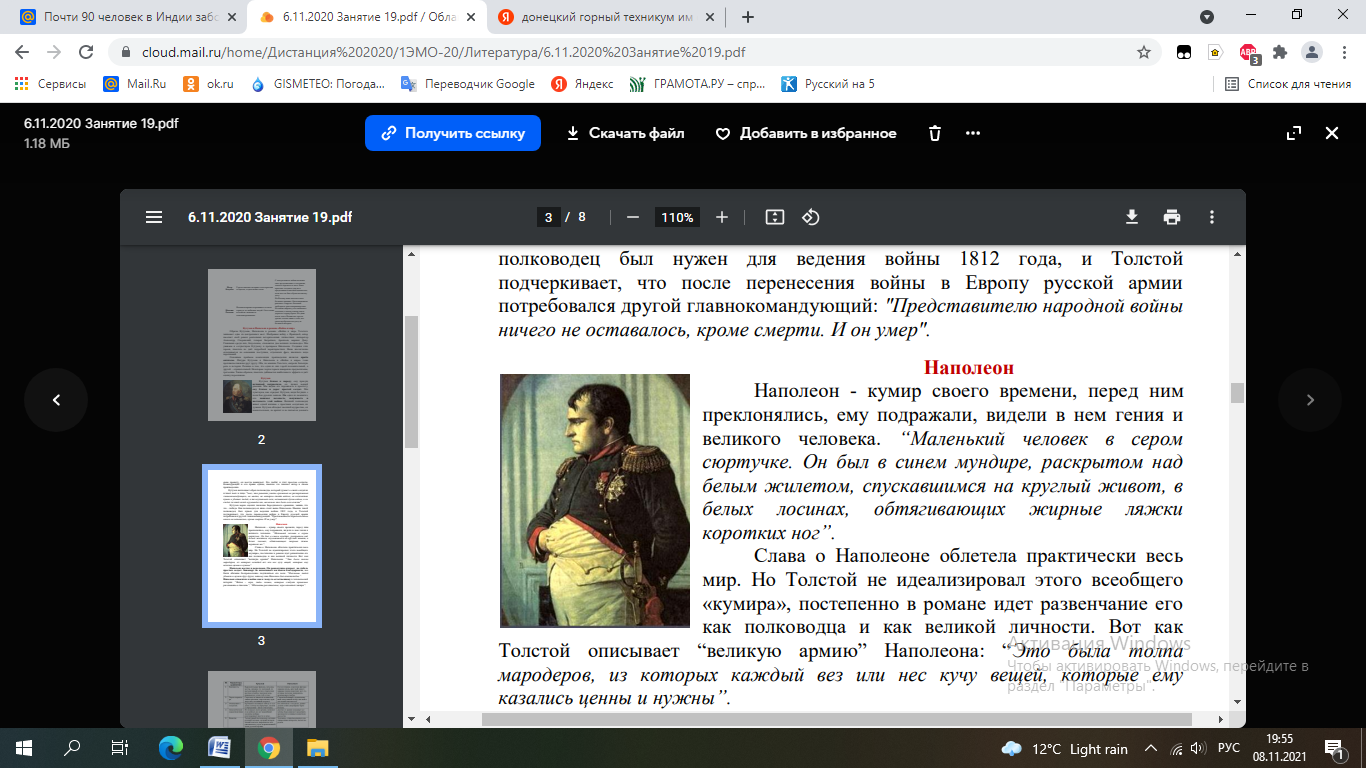Screen dimensions: 1366x768
Task: Open the weather widget 12°C Light rain
Action: 1064,749
